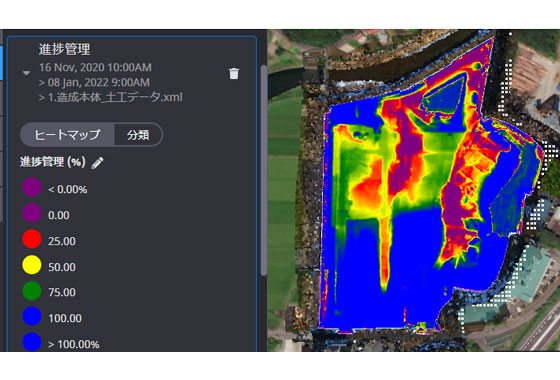Image resolution: width=560 pixels, height=380 pixels.
Task: Select the green 75.00 swatch
Action: [32, 291]
